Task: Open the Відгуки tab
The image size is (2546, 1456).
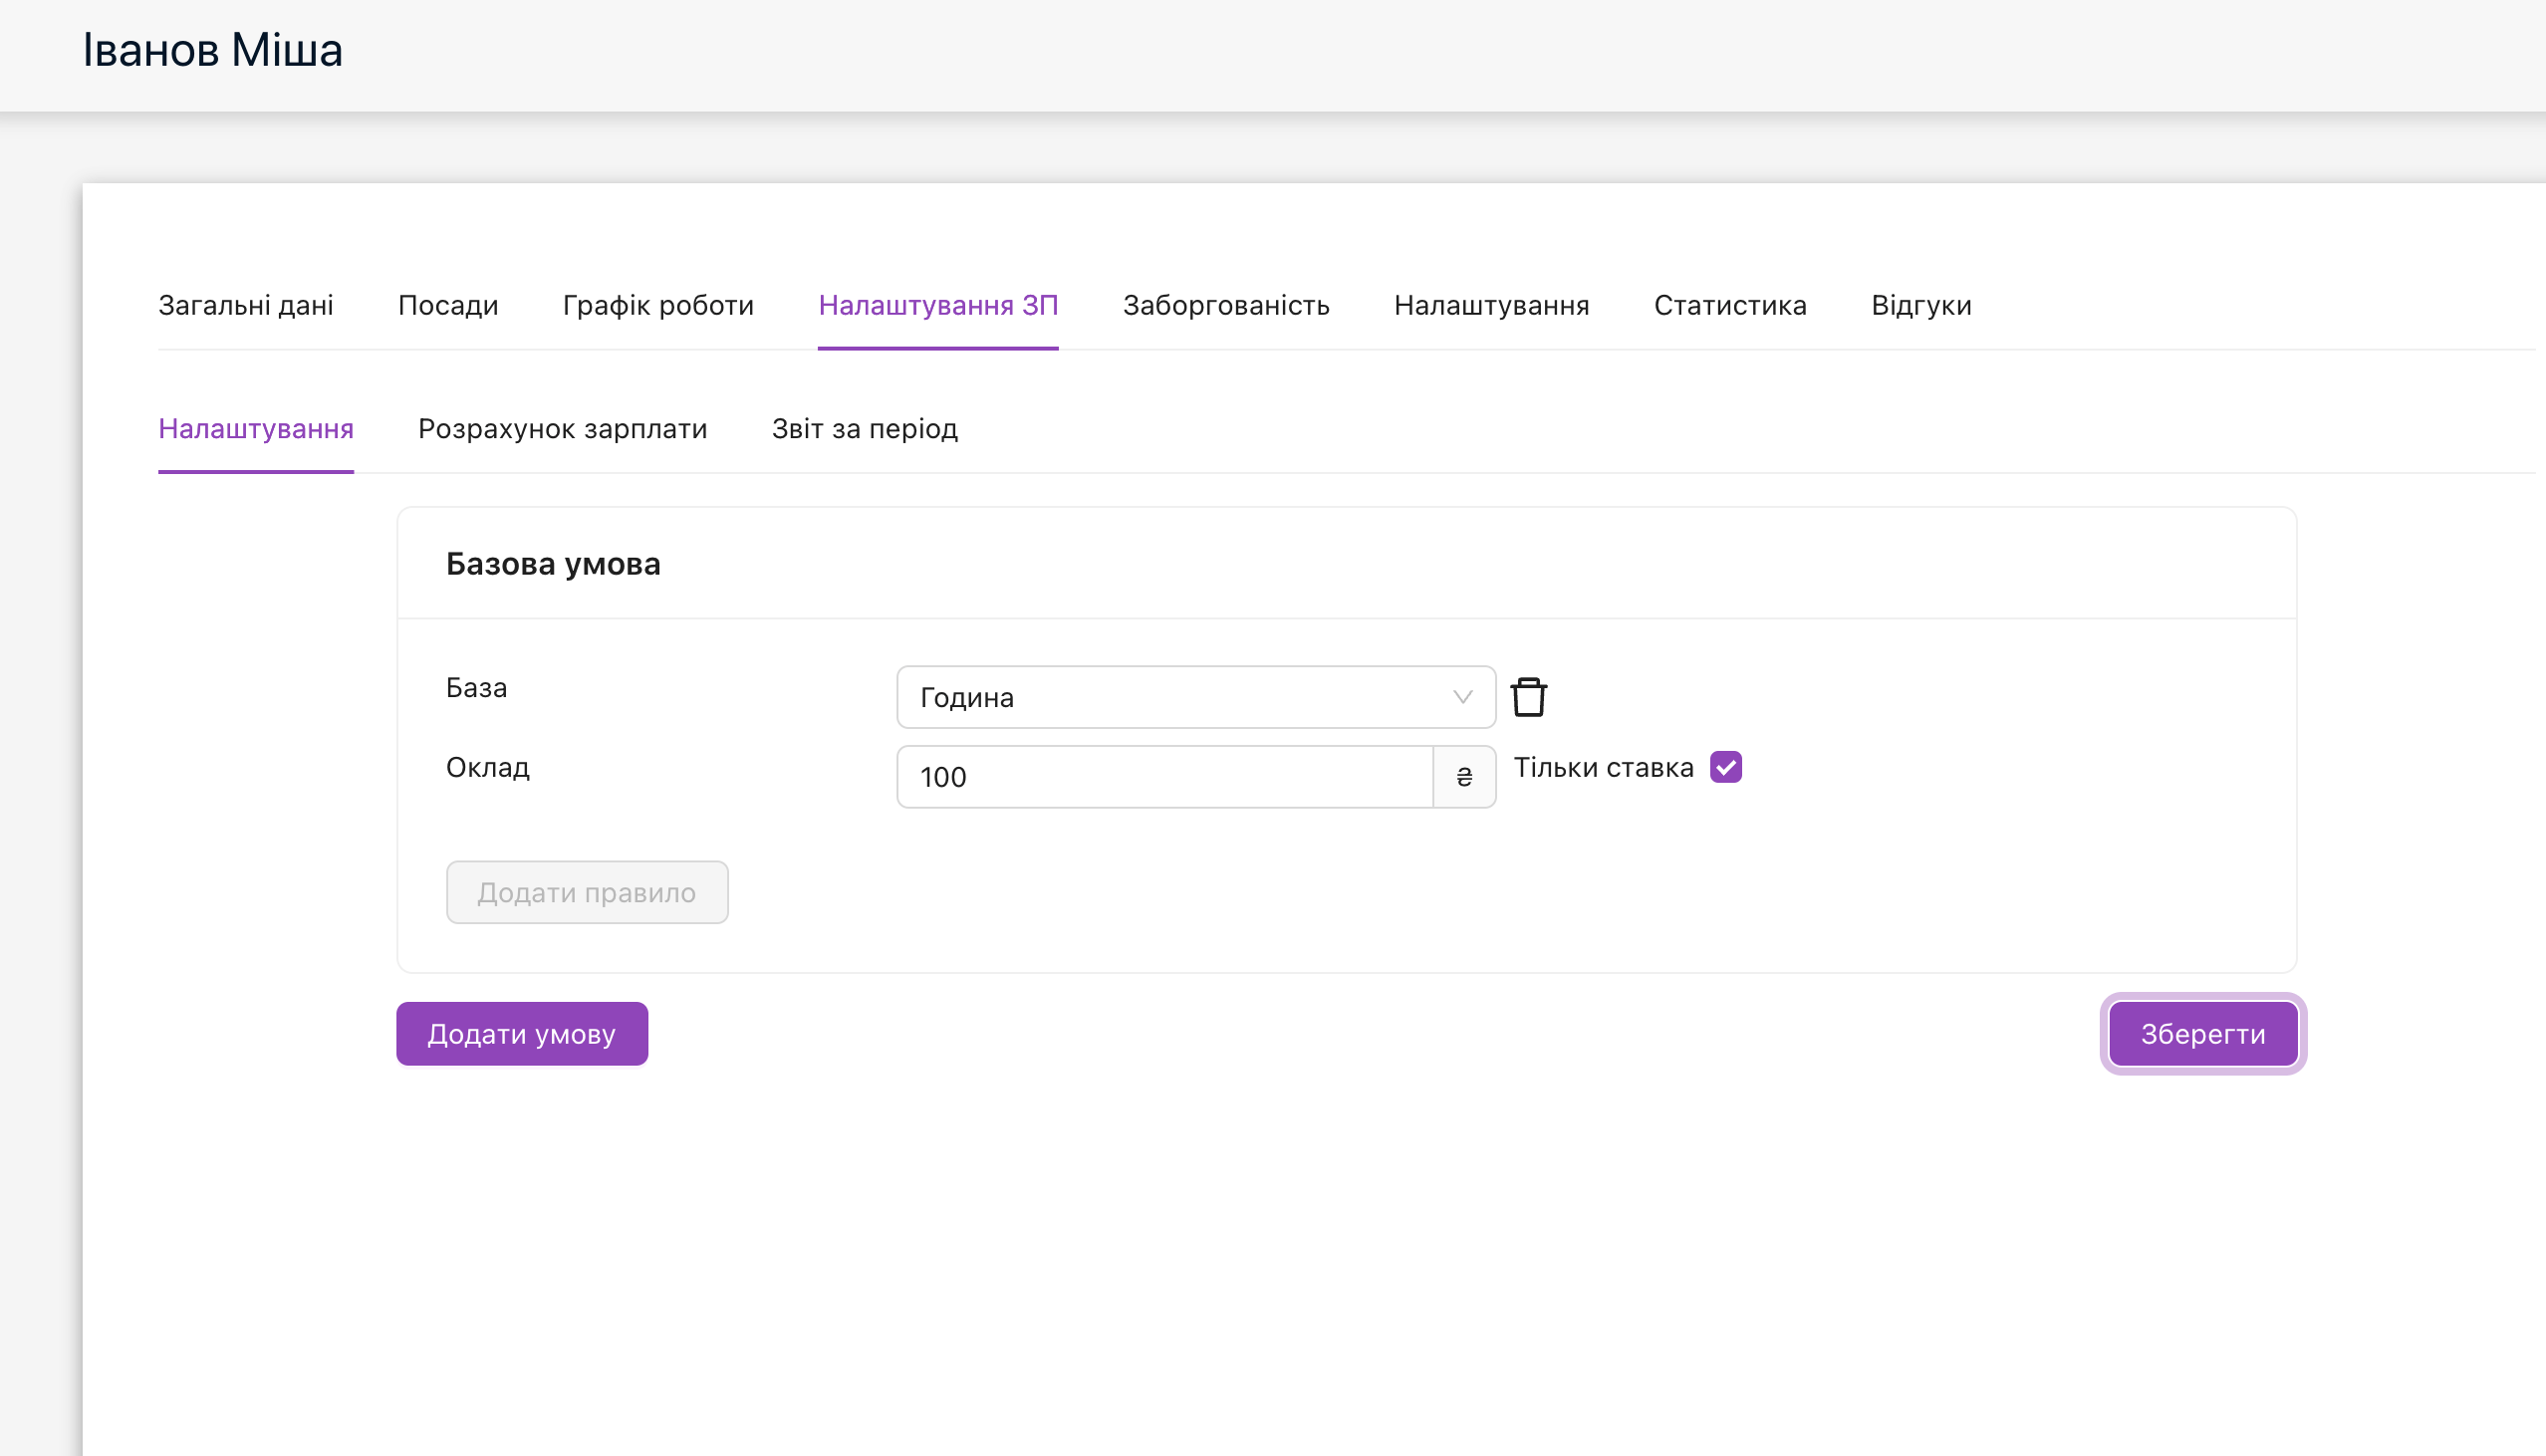Action: [1921, 305]
